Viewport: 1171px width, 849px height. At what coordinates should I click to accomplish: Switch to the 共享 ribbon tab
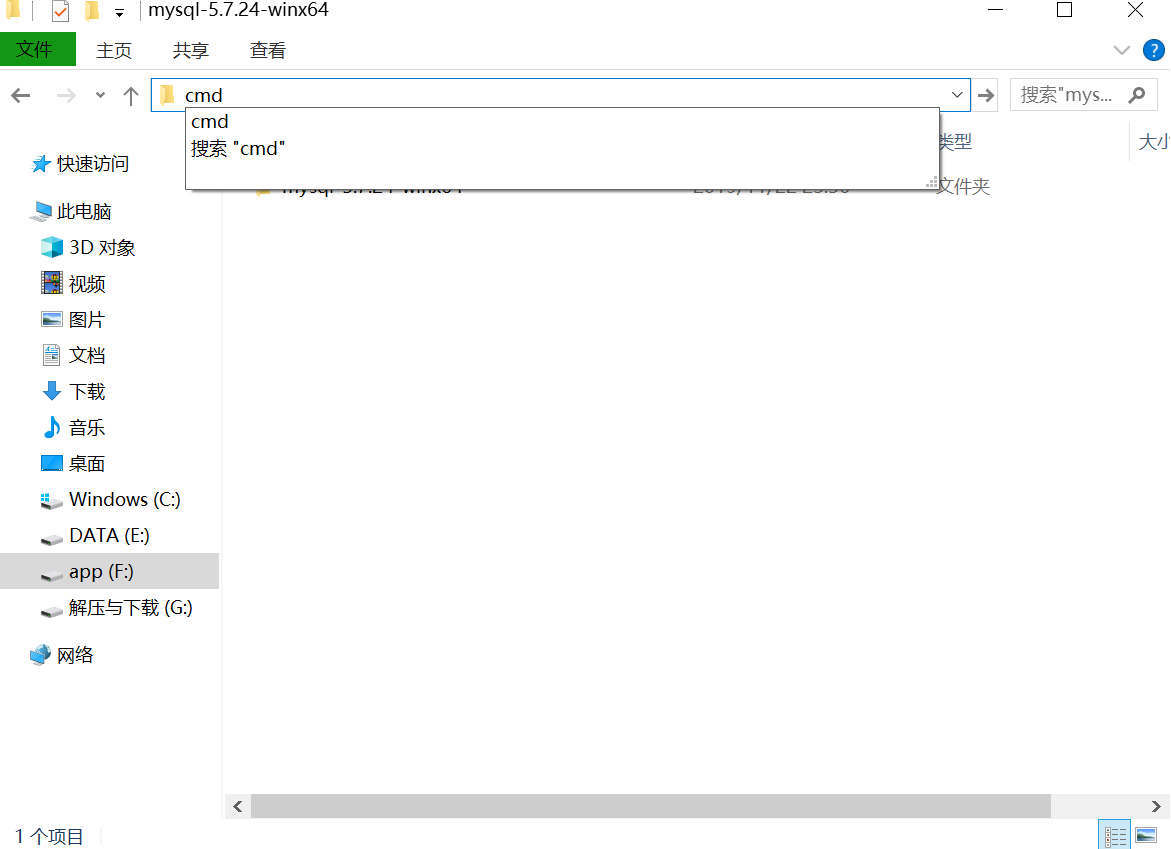190,50
